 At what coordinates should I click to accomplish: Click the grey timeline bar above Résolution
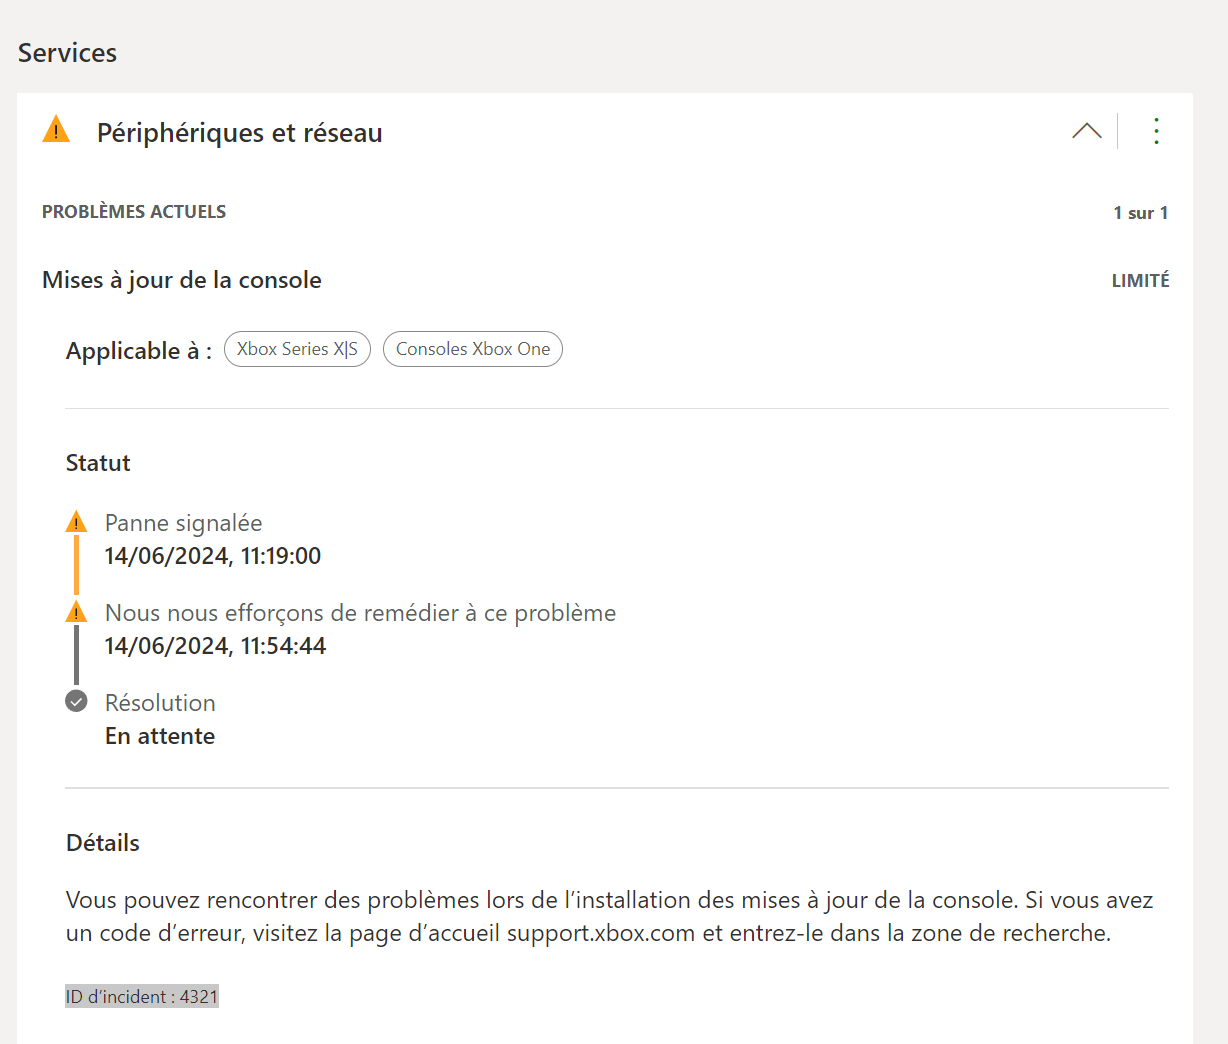pyautogui.click(x=76, y=655)
